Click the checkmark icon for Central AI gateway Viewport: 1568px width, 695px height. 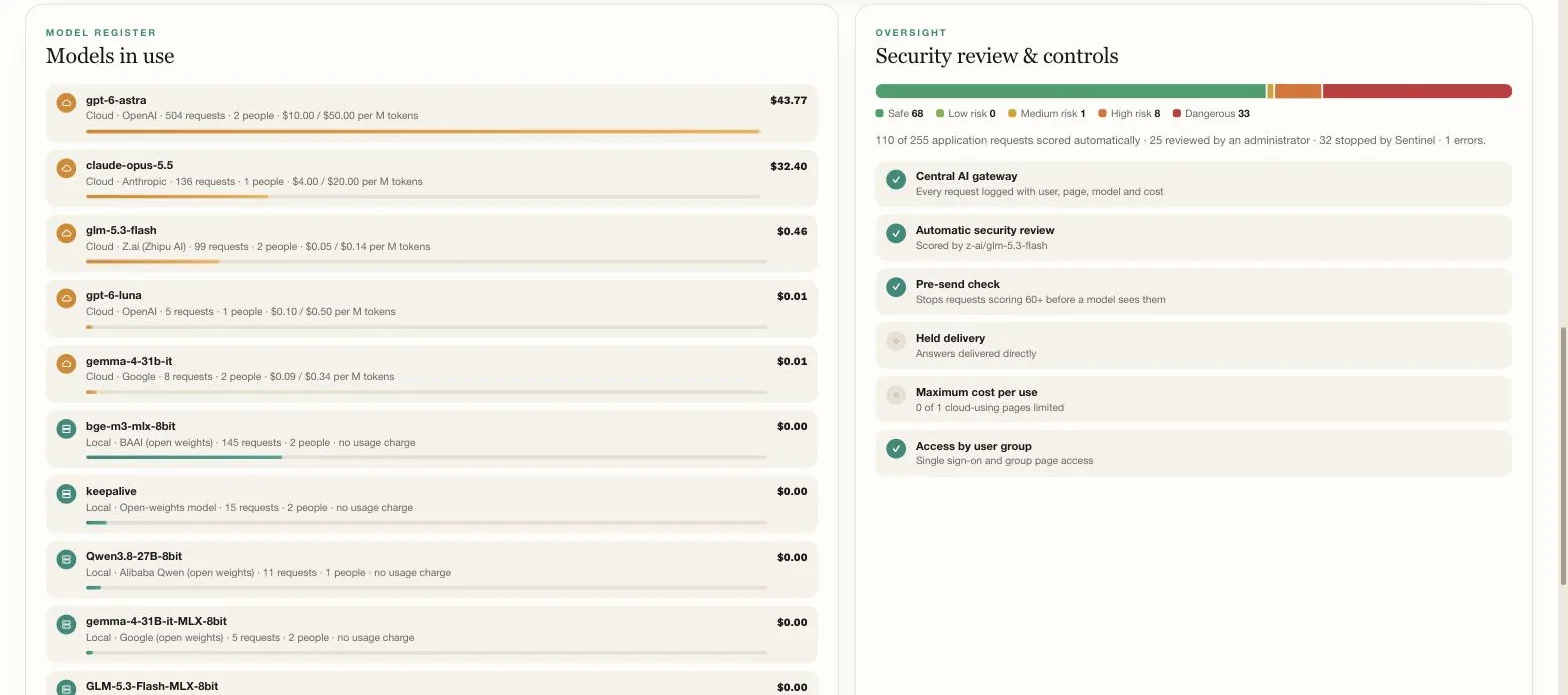(x=896, y=179)
